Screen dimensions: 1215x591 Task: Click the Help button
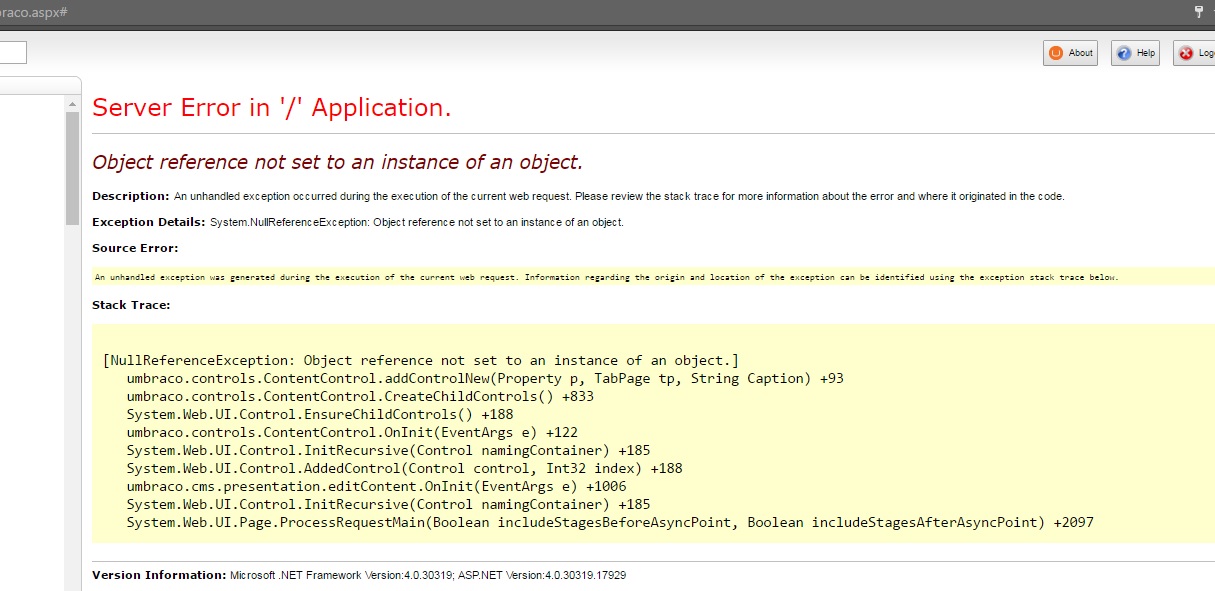tap(1135, 53)
